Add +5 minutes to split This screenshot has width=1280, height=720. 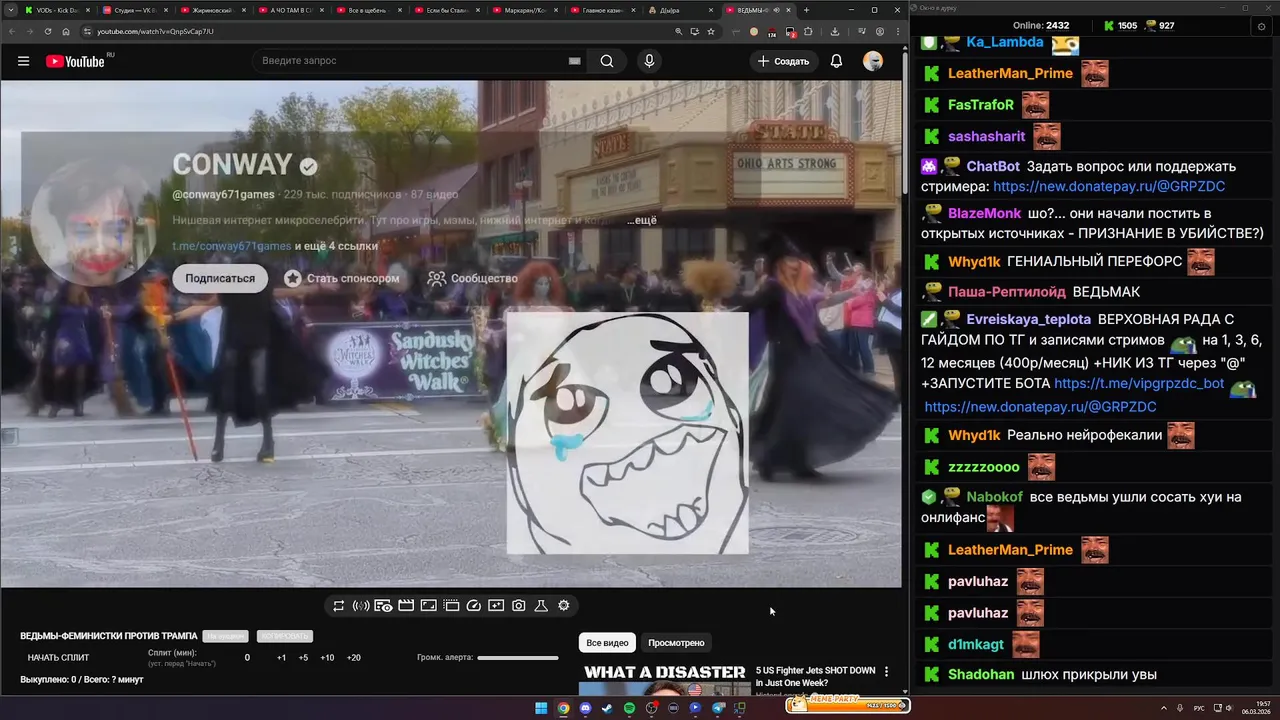tap(303, 658)
